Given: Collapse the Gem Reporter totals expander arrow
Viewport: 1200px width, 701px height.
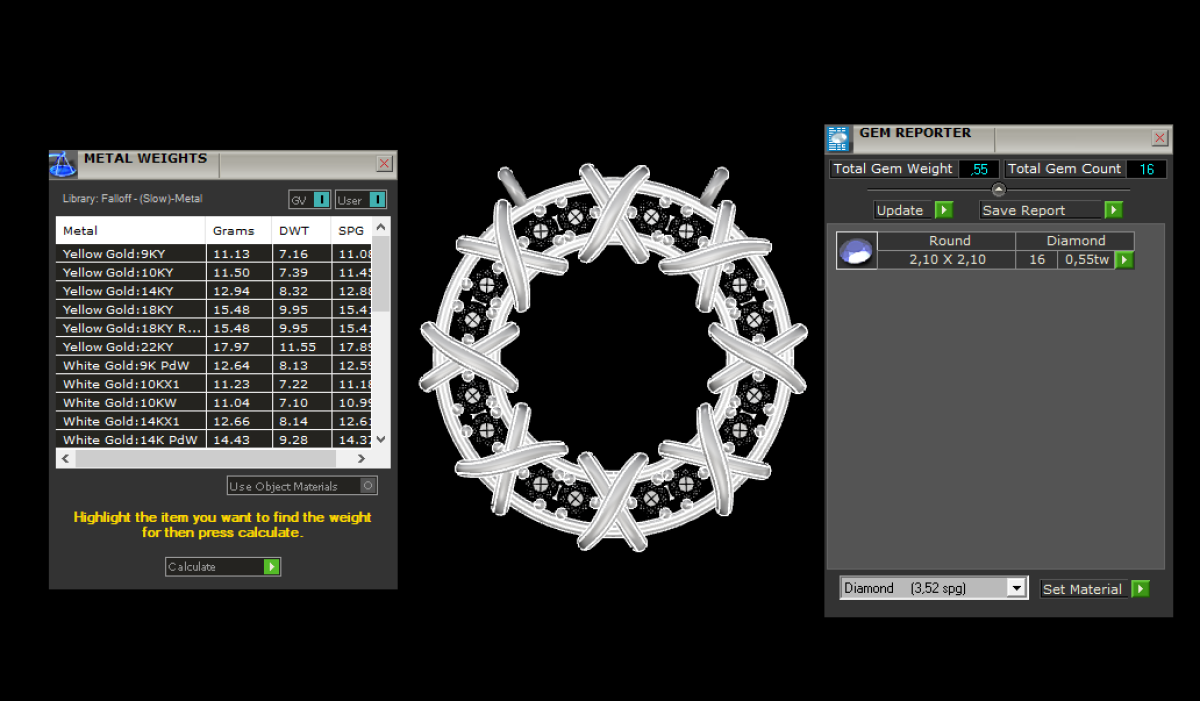Looking at the screenshot, I should [998, 190].
